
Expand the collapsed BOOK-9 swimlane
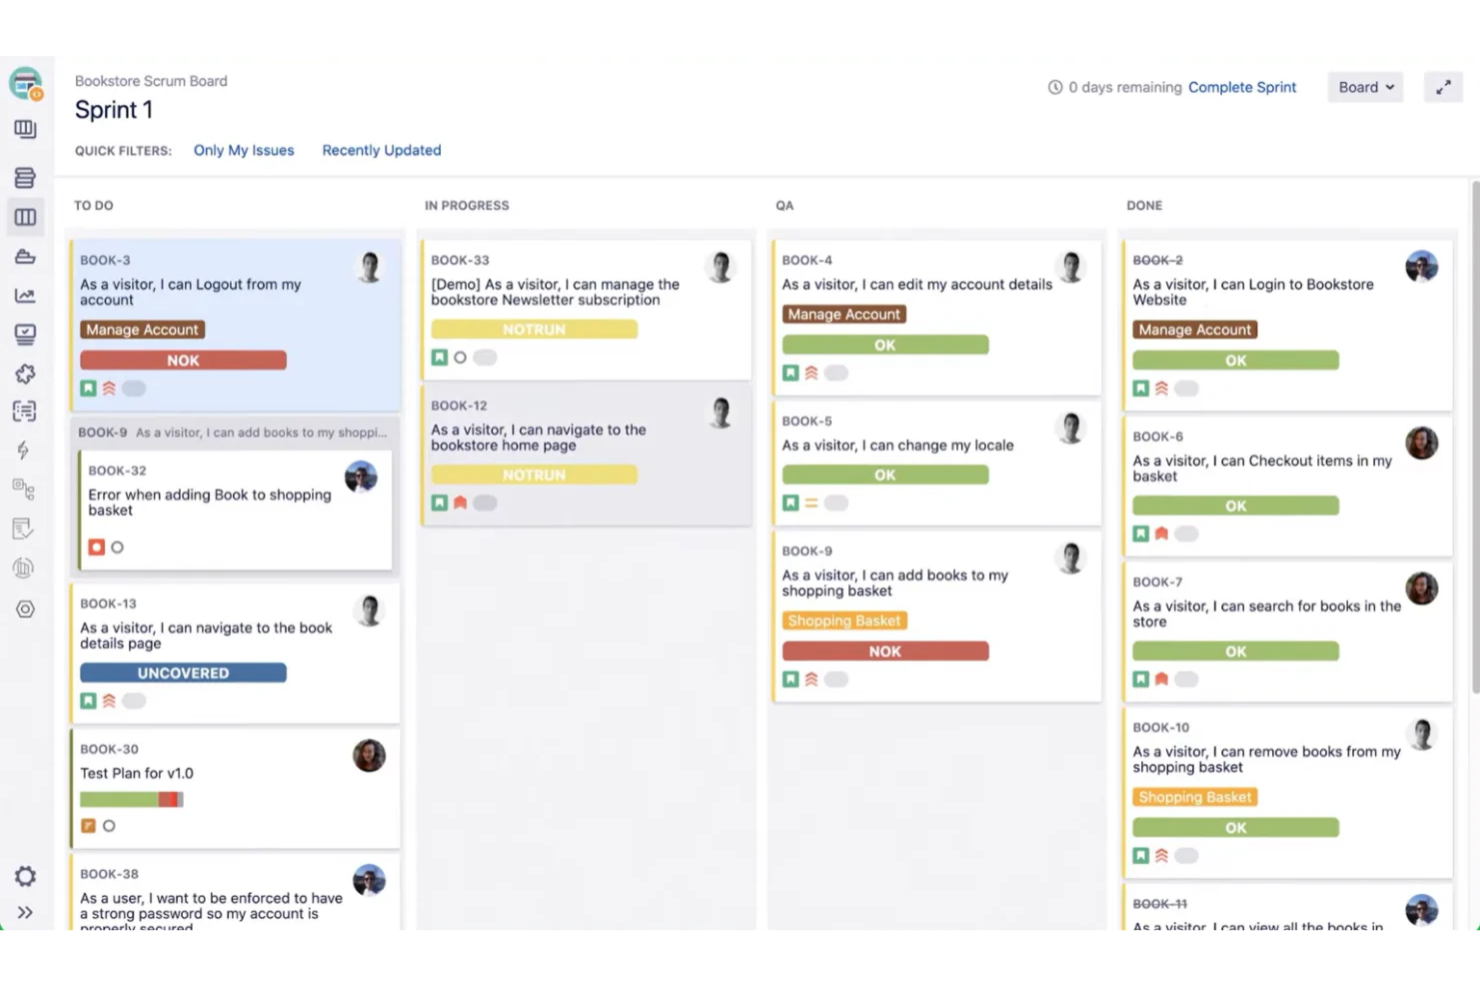(x=233, y=432)
